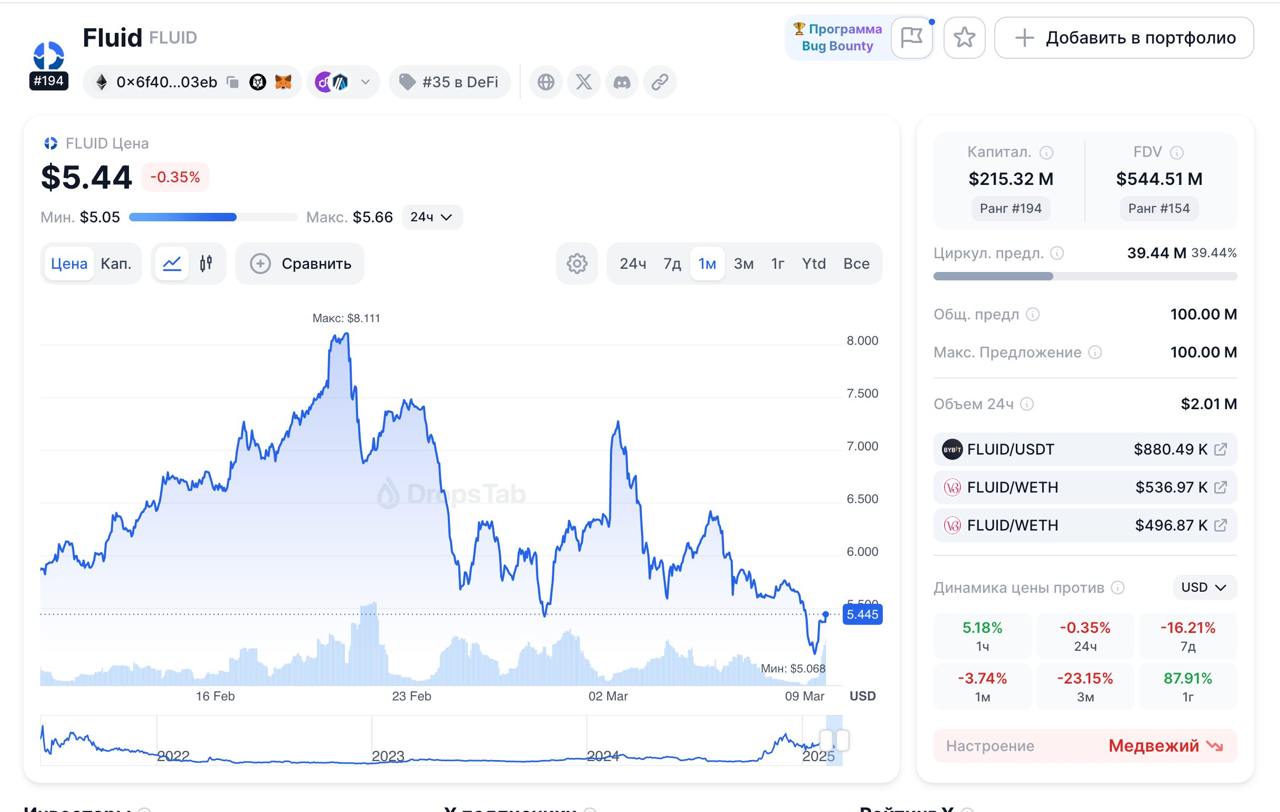Click the 24h min-max price range bar

click(x=213, y=217)
